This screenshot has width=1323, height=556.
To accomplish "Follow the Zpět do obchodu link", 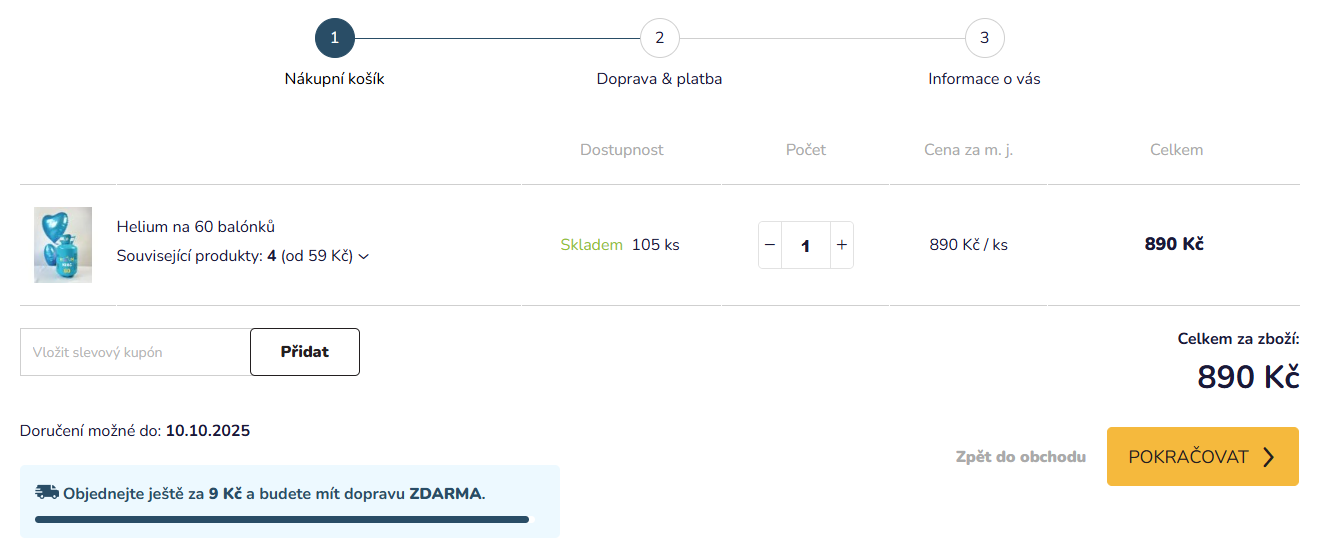I will coord(1021,457).
